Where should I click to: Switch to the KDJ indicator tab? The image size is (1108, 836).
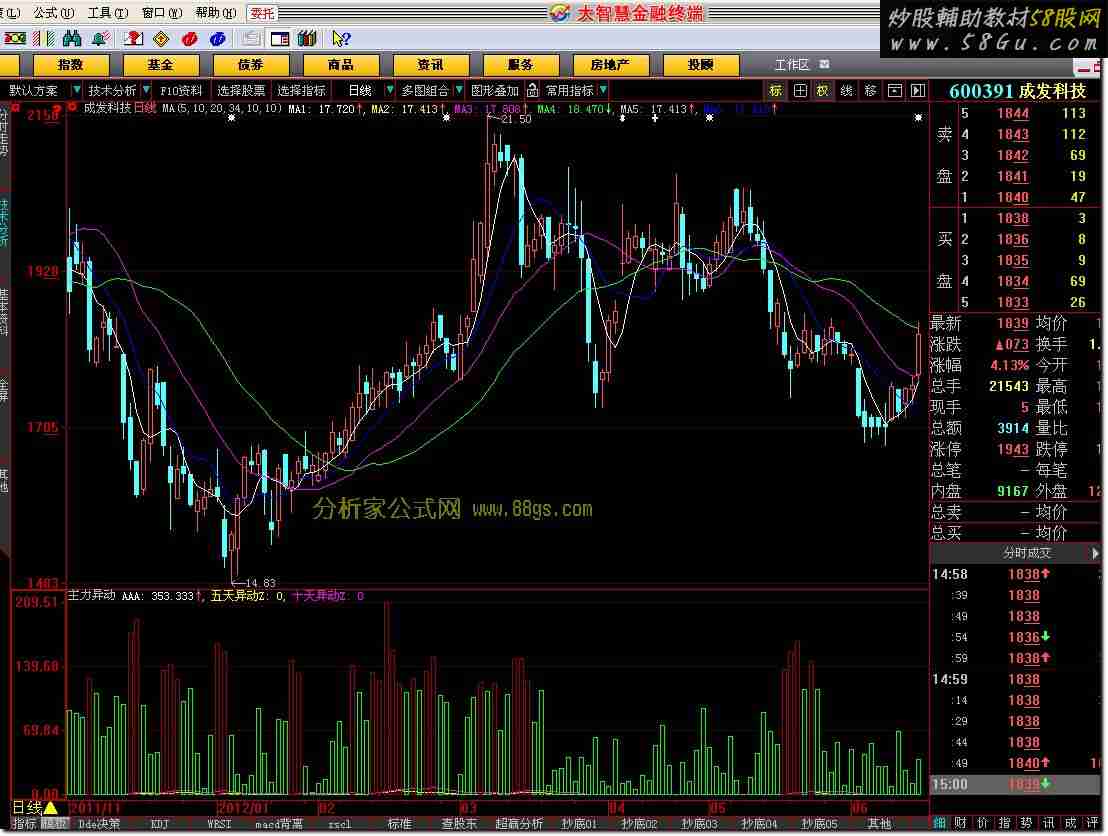[x=160, y=824]
